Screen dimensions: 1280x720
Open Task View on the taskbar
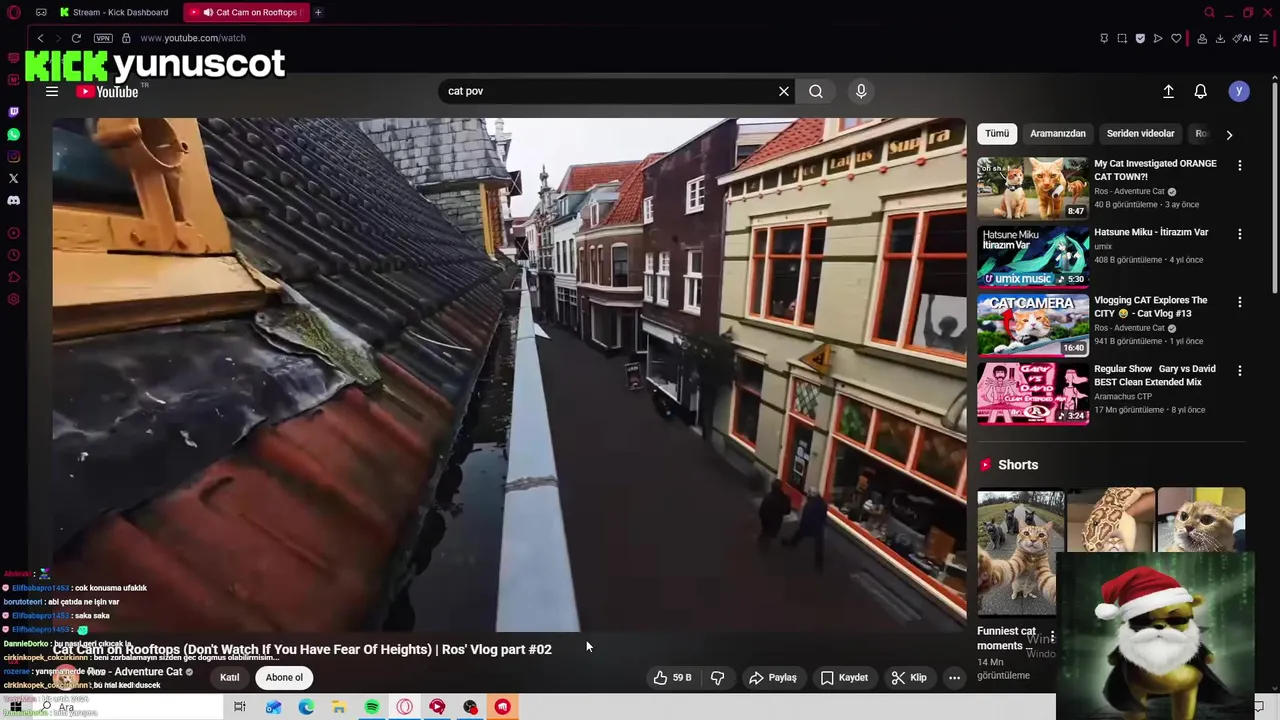(240, 707)
